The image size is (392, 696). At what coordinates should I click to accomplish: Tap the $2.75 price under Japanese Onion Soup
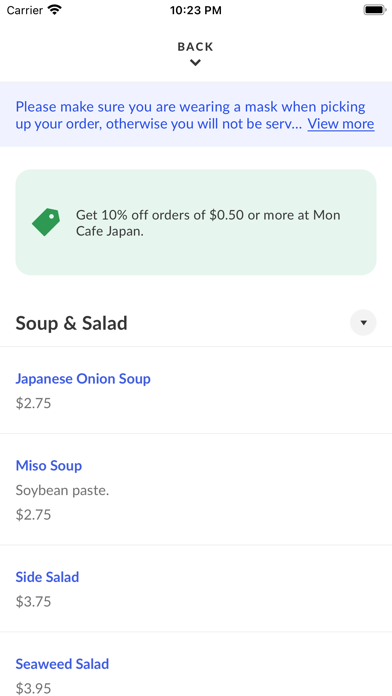click(x=33, y=403)
